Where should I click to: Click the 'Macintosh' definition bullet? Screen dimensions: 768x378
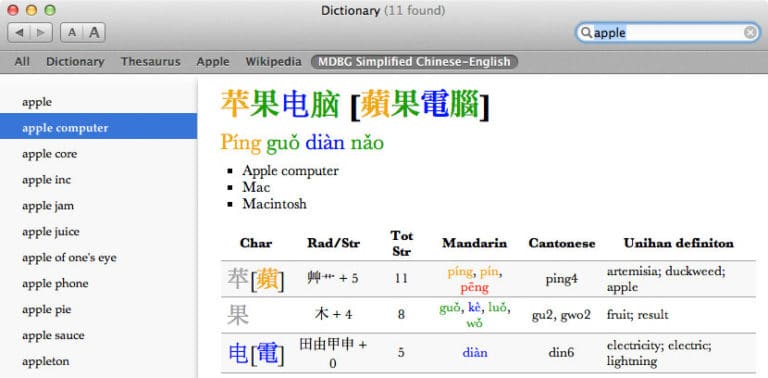274,204
